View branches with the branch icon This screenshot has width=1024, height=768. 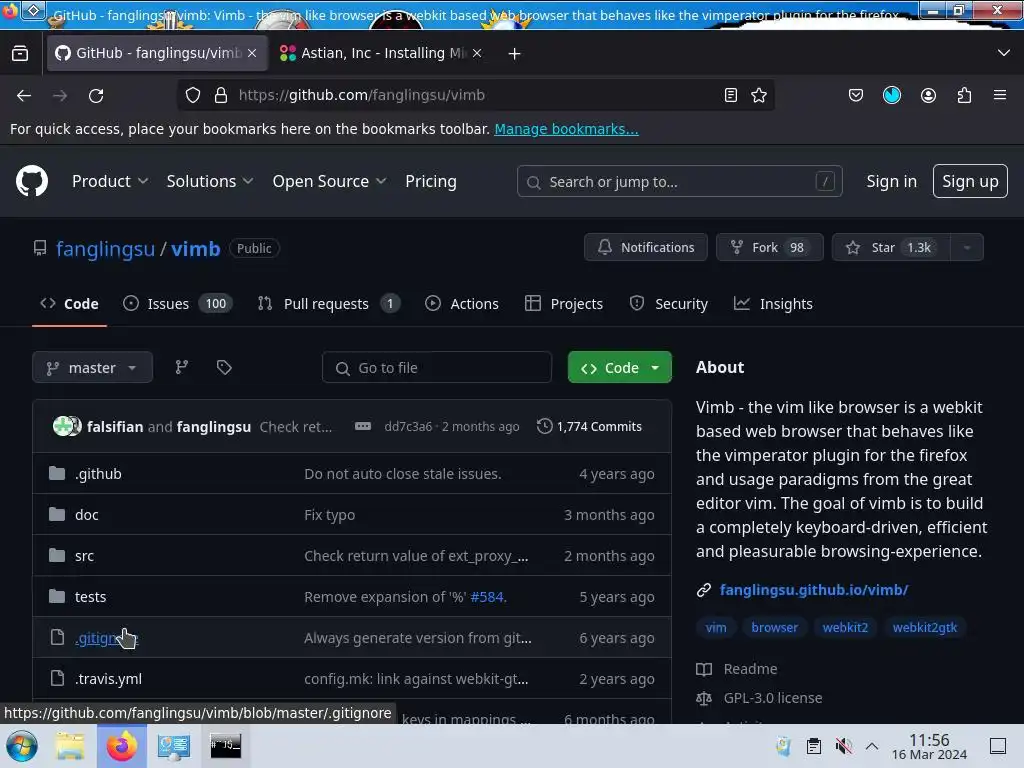coord(182,367)
